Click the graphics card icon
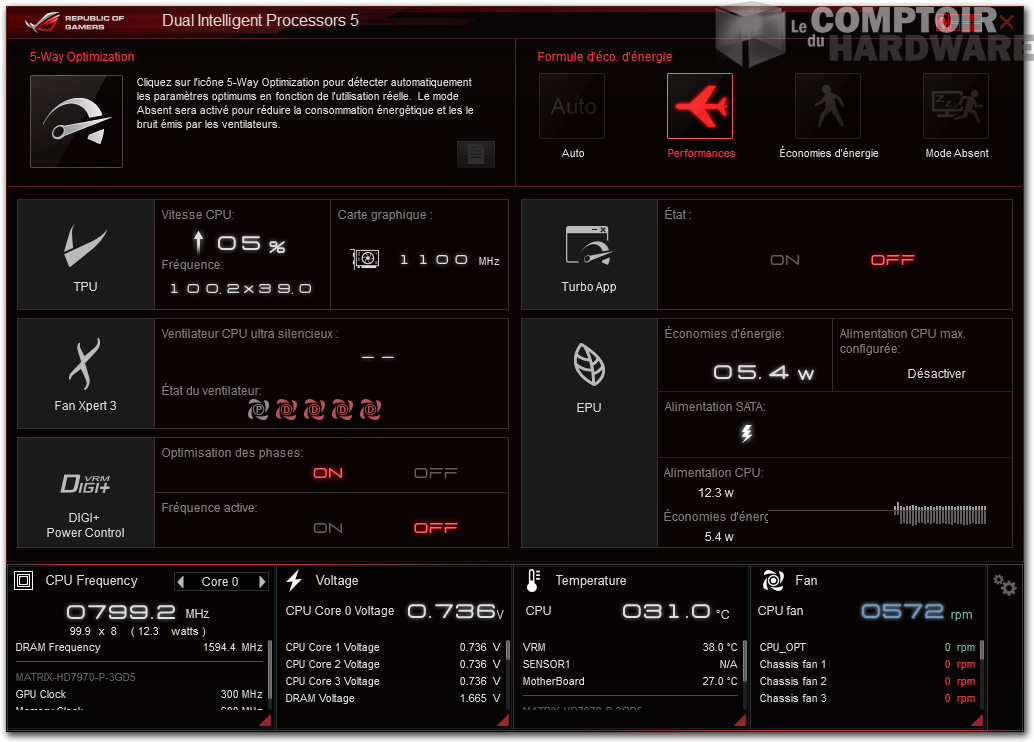This screenshot has width=1034, height=742. tap(365, 259)
